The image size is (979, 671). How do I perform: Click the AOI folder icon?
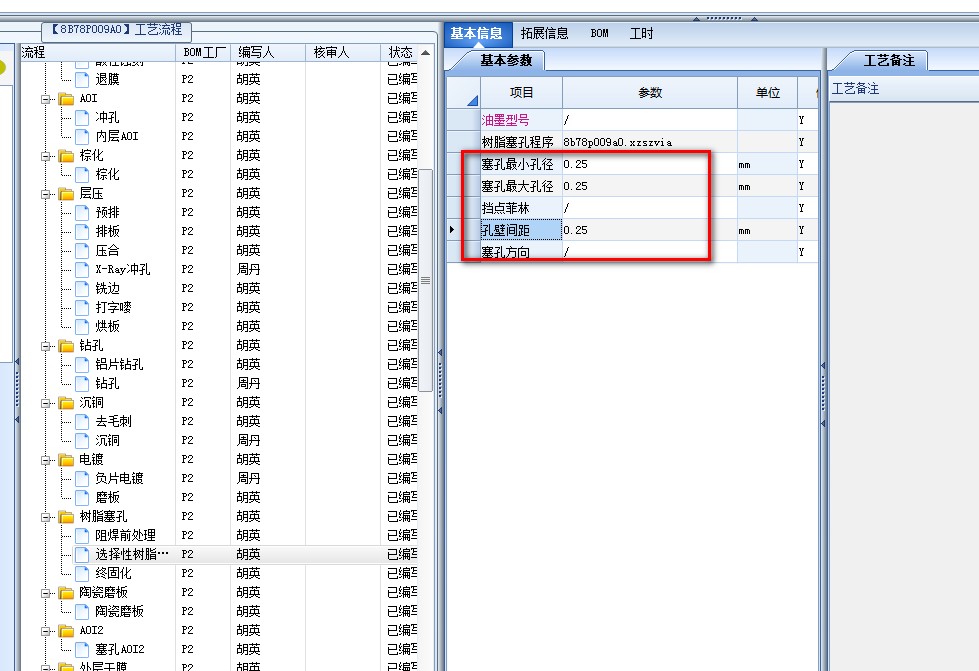pyautogui.click(x=66, y=99)
